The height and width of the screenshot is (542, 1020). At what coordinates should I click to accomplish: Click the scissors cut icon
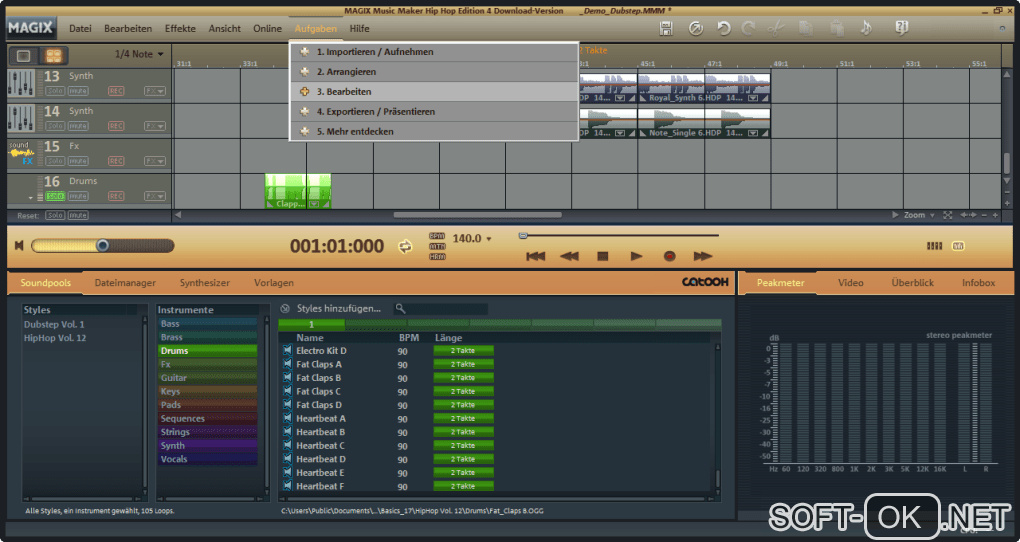775,28
